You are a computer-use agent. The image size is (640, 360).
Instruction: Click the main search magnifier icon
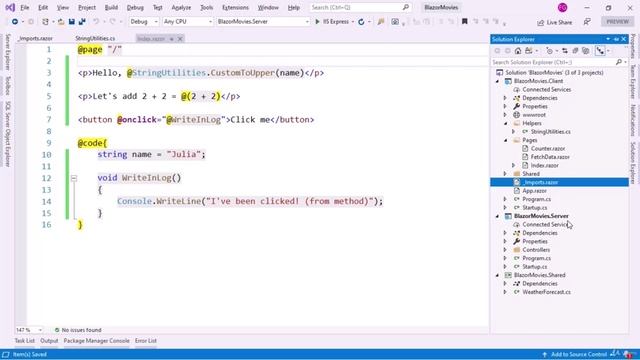click(406, 7)
